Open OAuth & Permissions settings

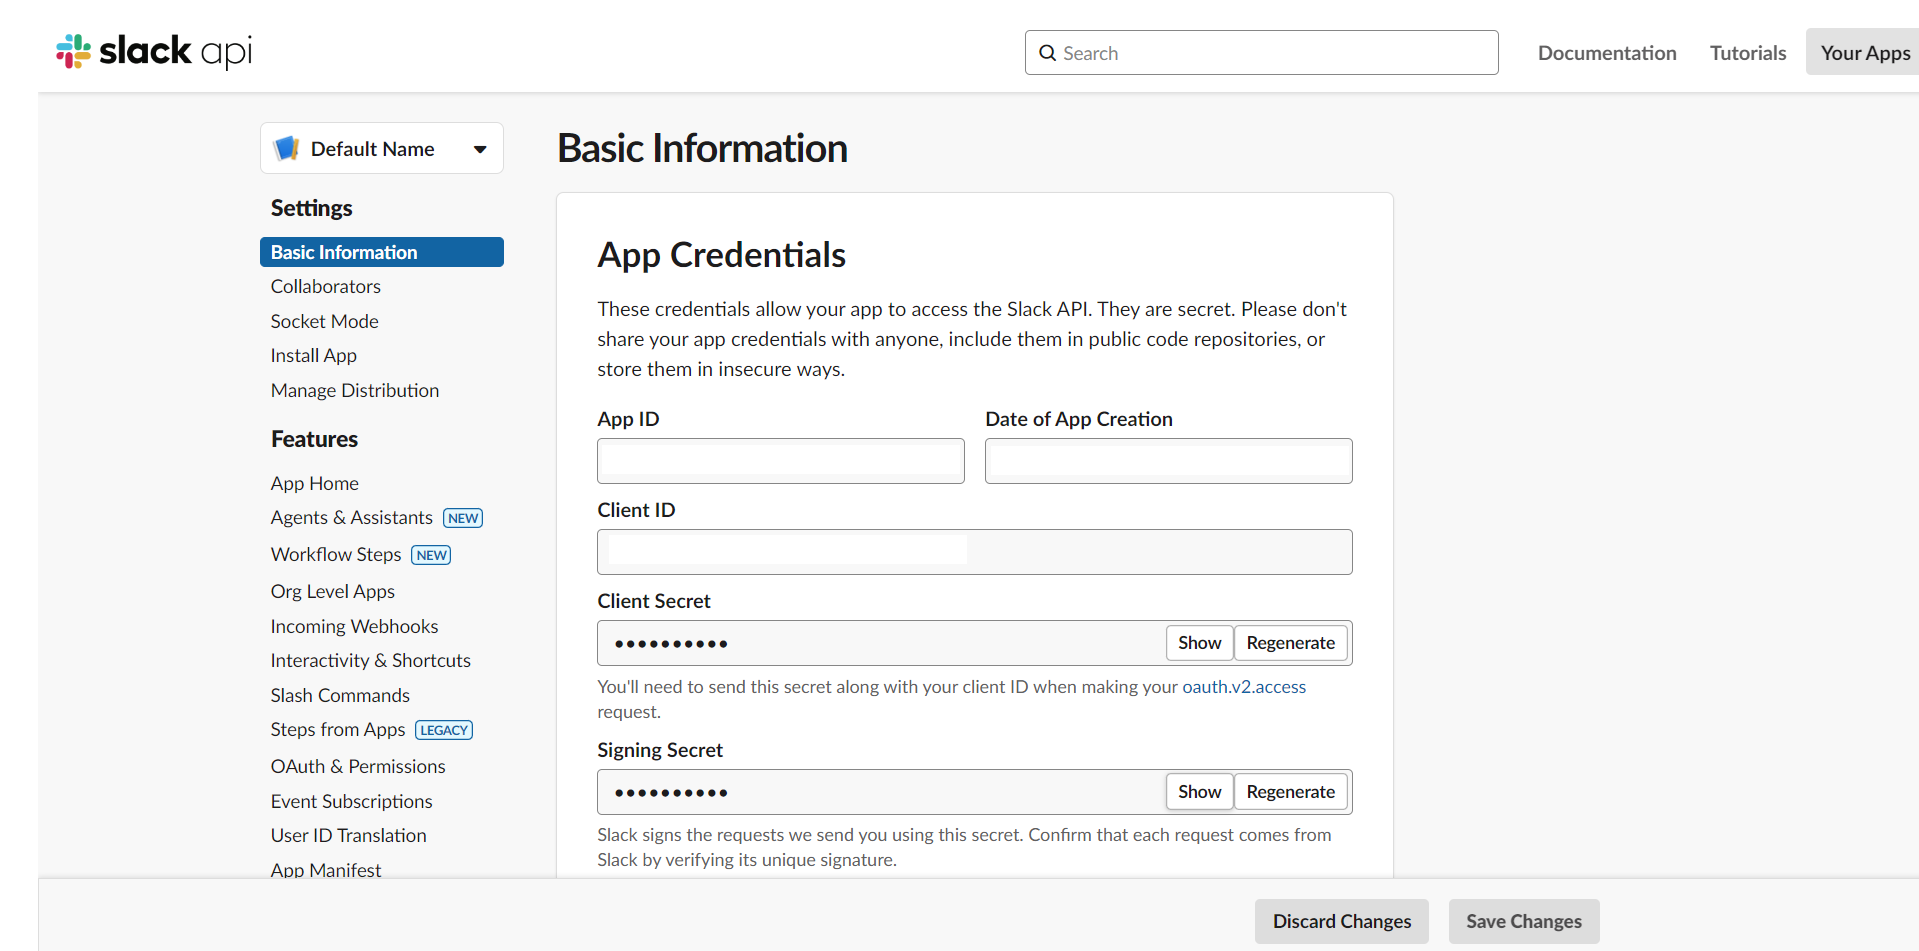coord(357,766)
